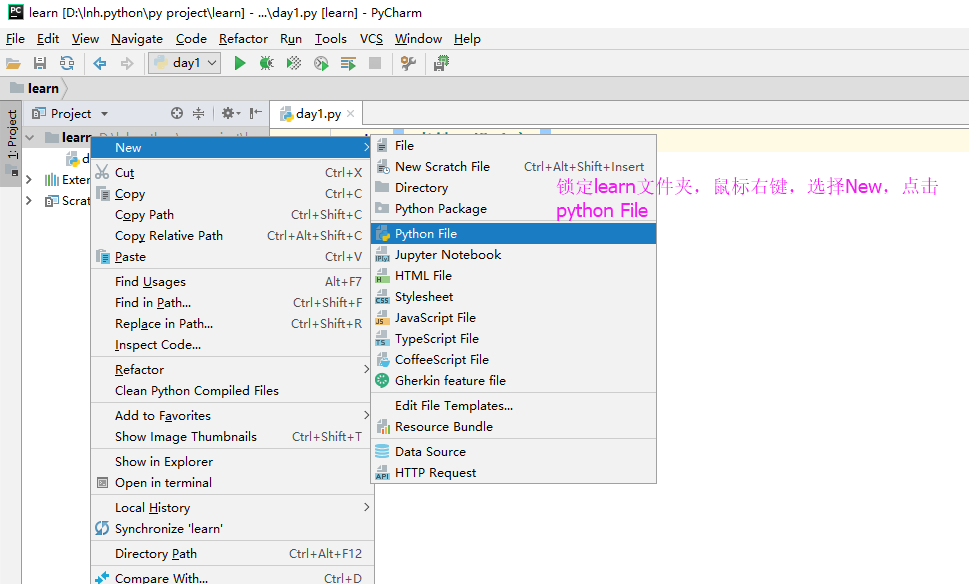Viewport: 969px width, 584px height.
Task: Click Copy Path in context menu
Action: click(232, 215)
